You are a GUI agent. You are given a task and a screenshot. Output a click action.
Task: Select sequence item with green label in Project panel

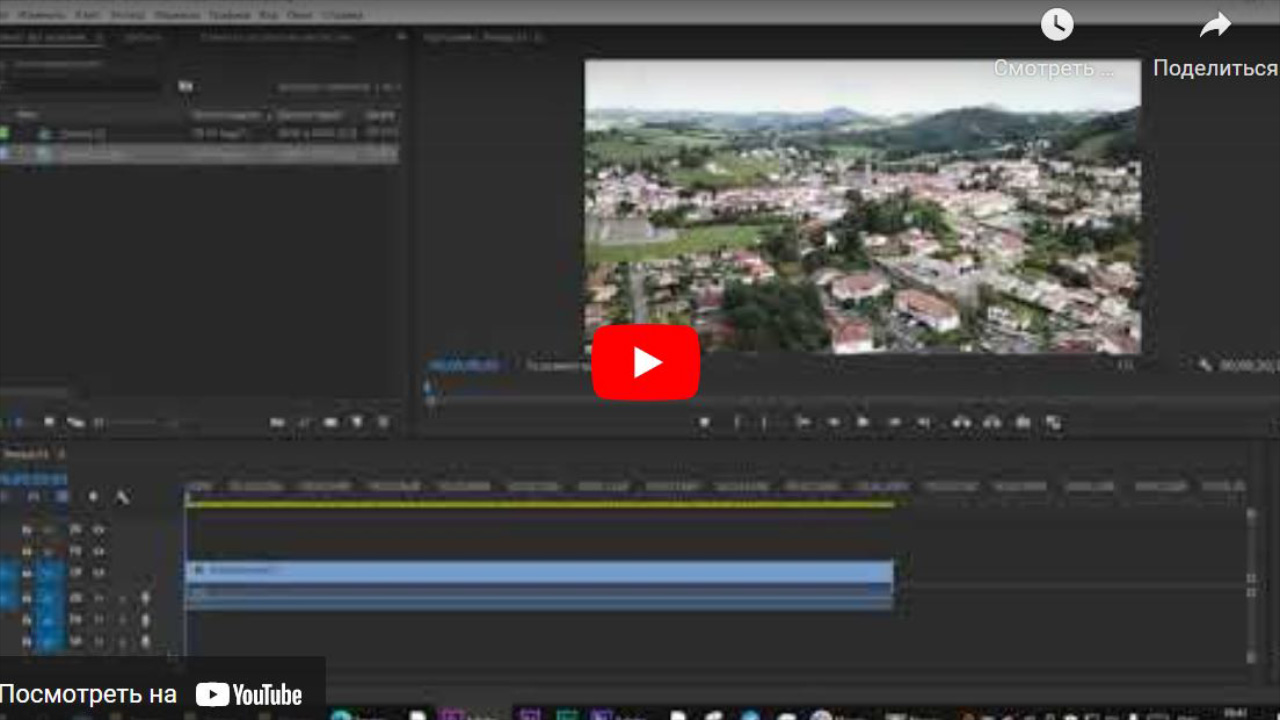tap(200, 133)
